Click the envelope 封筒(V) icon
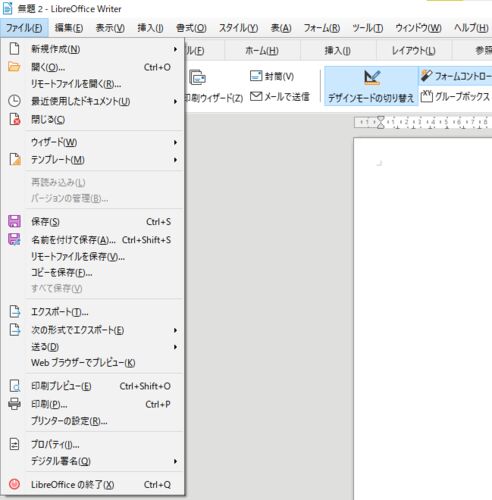This screenshot has width=492, height=500. tap(256, 76)
